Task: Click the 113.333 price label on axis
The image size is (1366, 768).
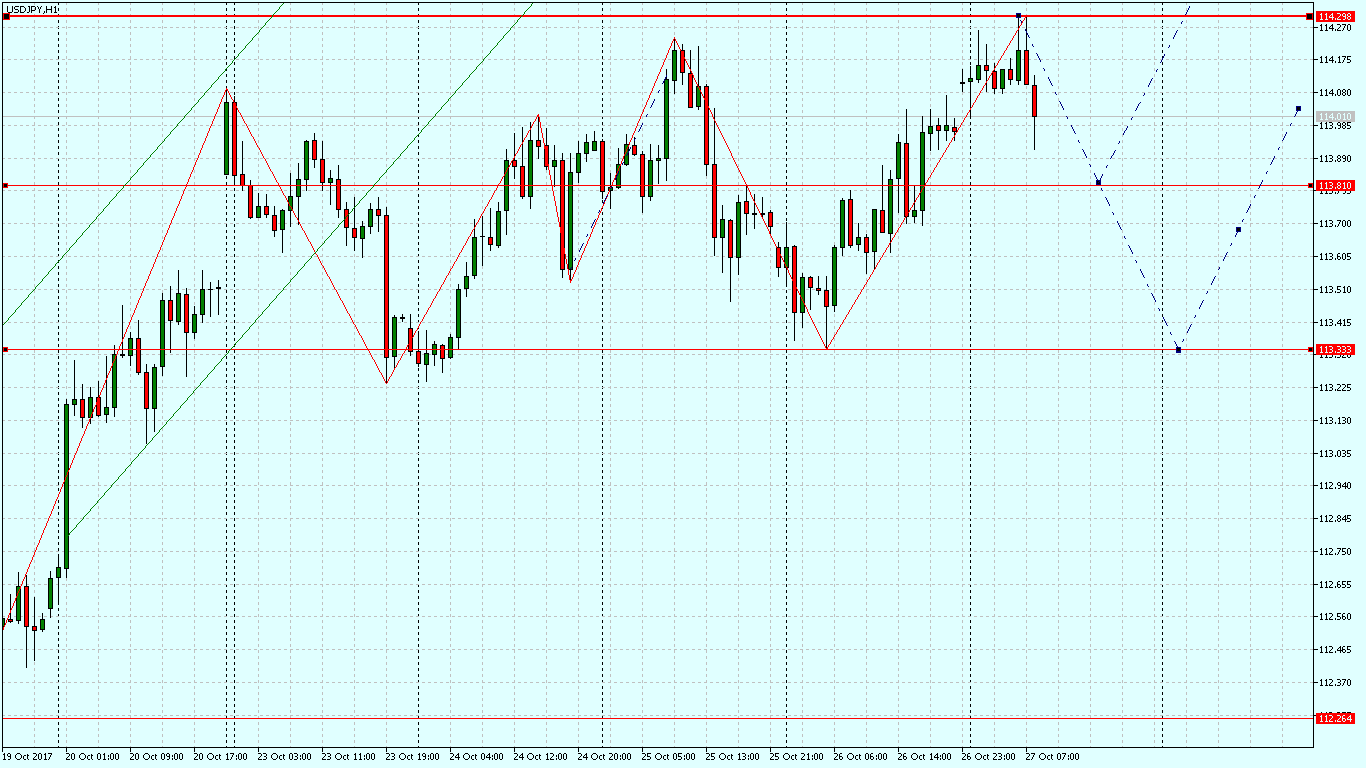Action: click(x=1335, y=350)
